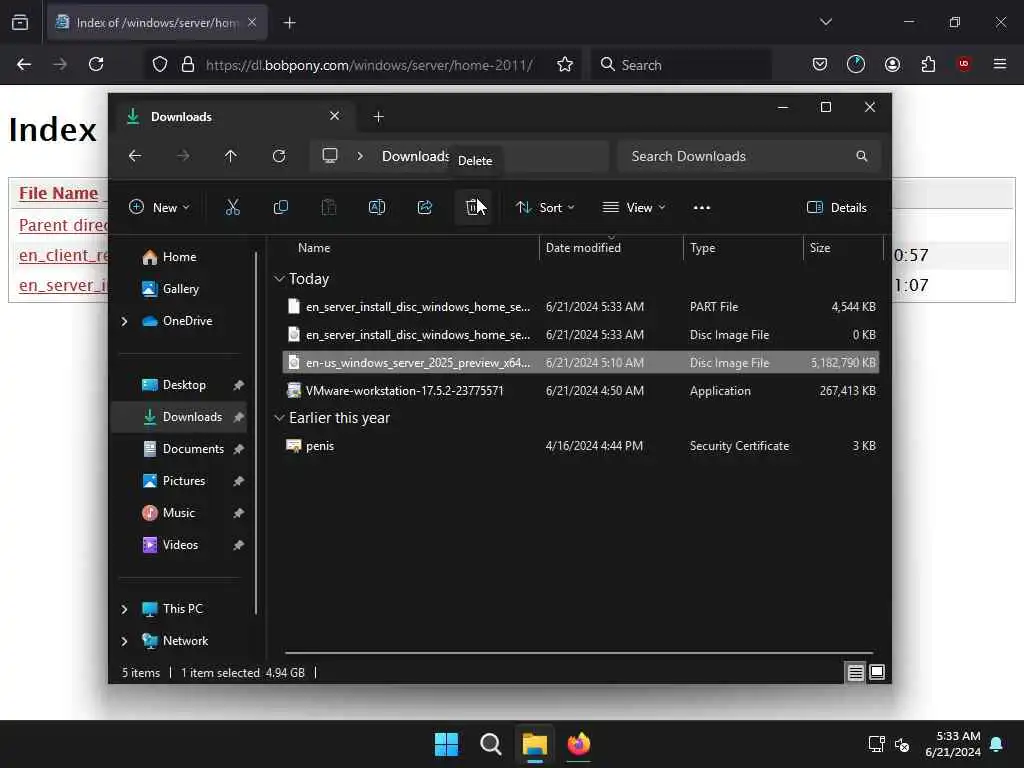Click the breadcrumb chevron before Downloads
The height and width of the screenshot is (768, 1024).
point(360,156)
